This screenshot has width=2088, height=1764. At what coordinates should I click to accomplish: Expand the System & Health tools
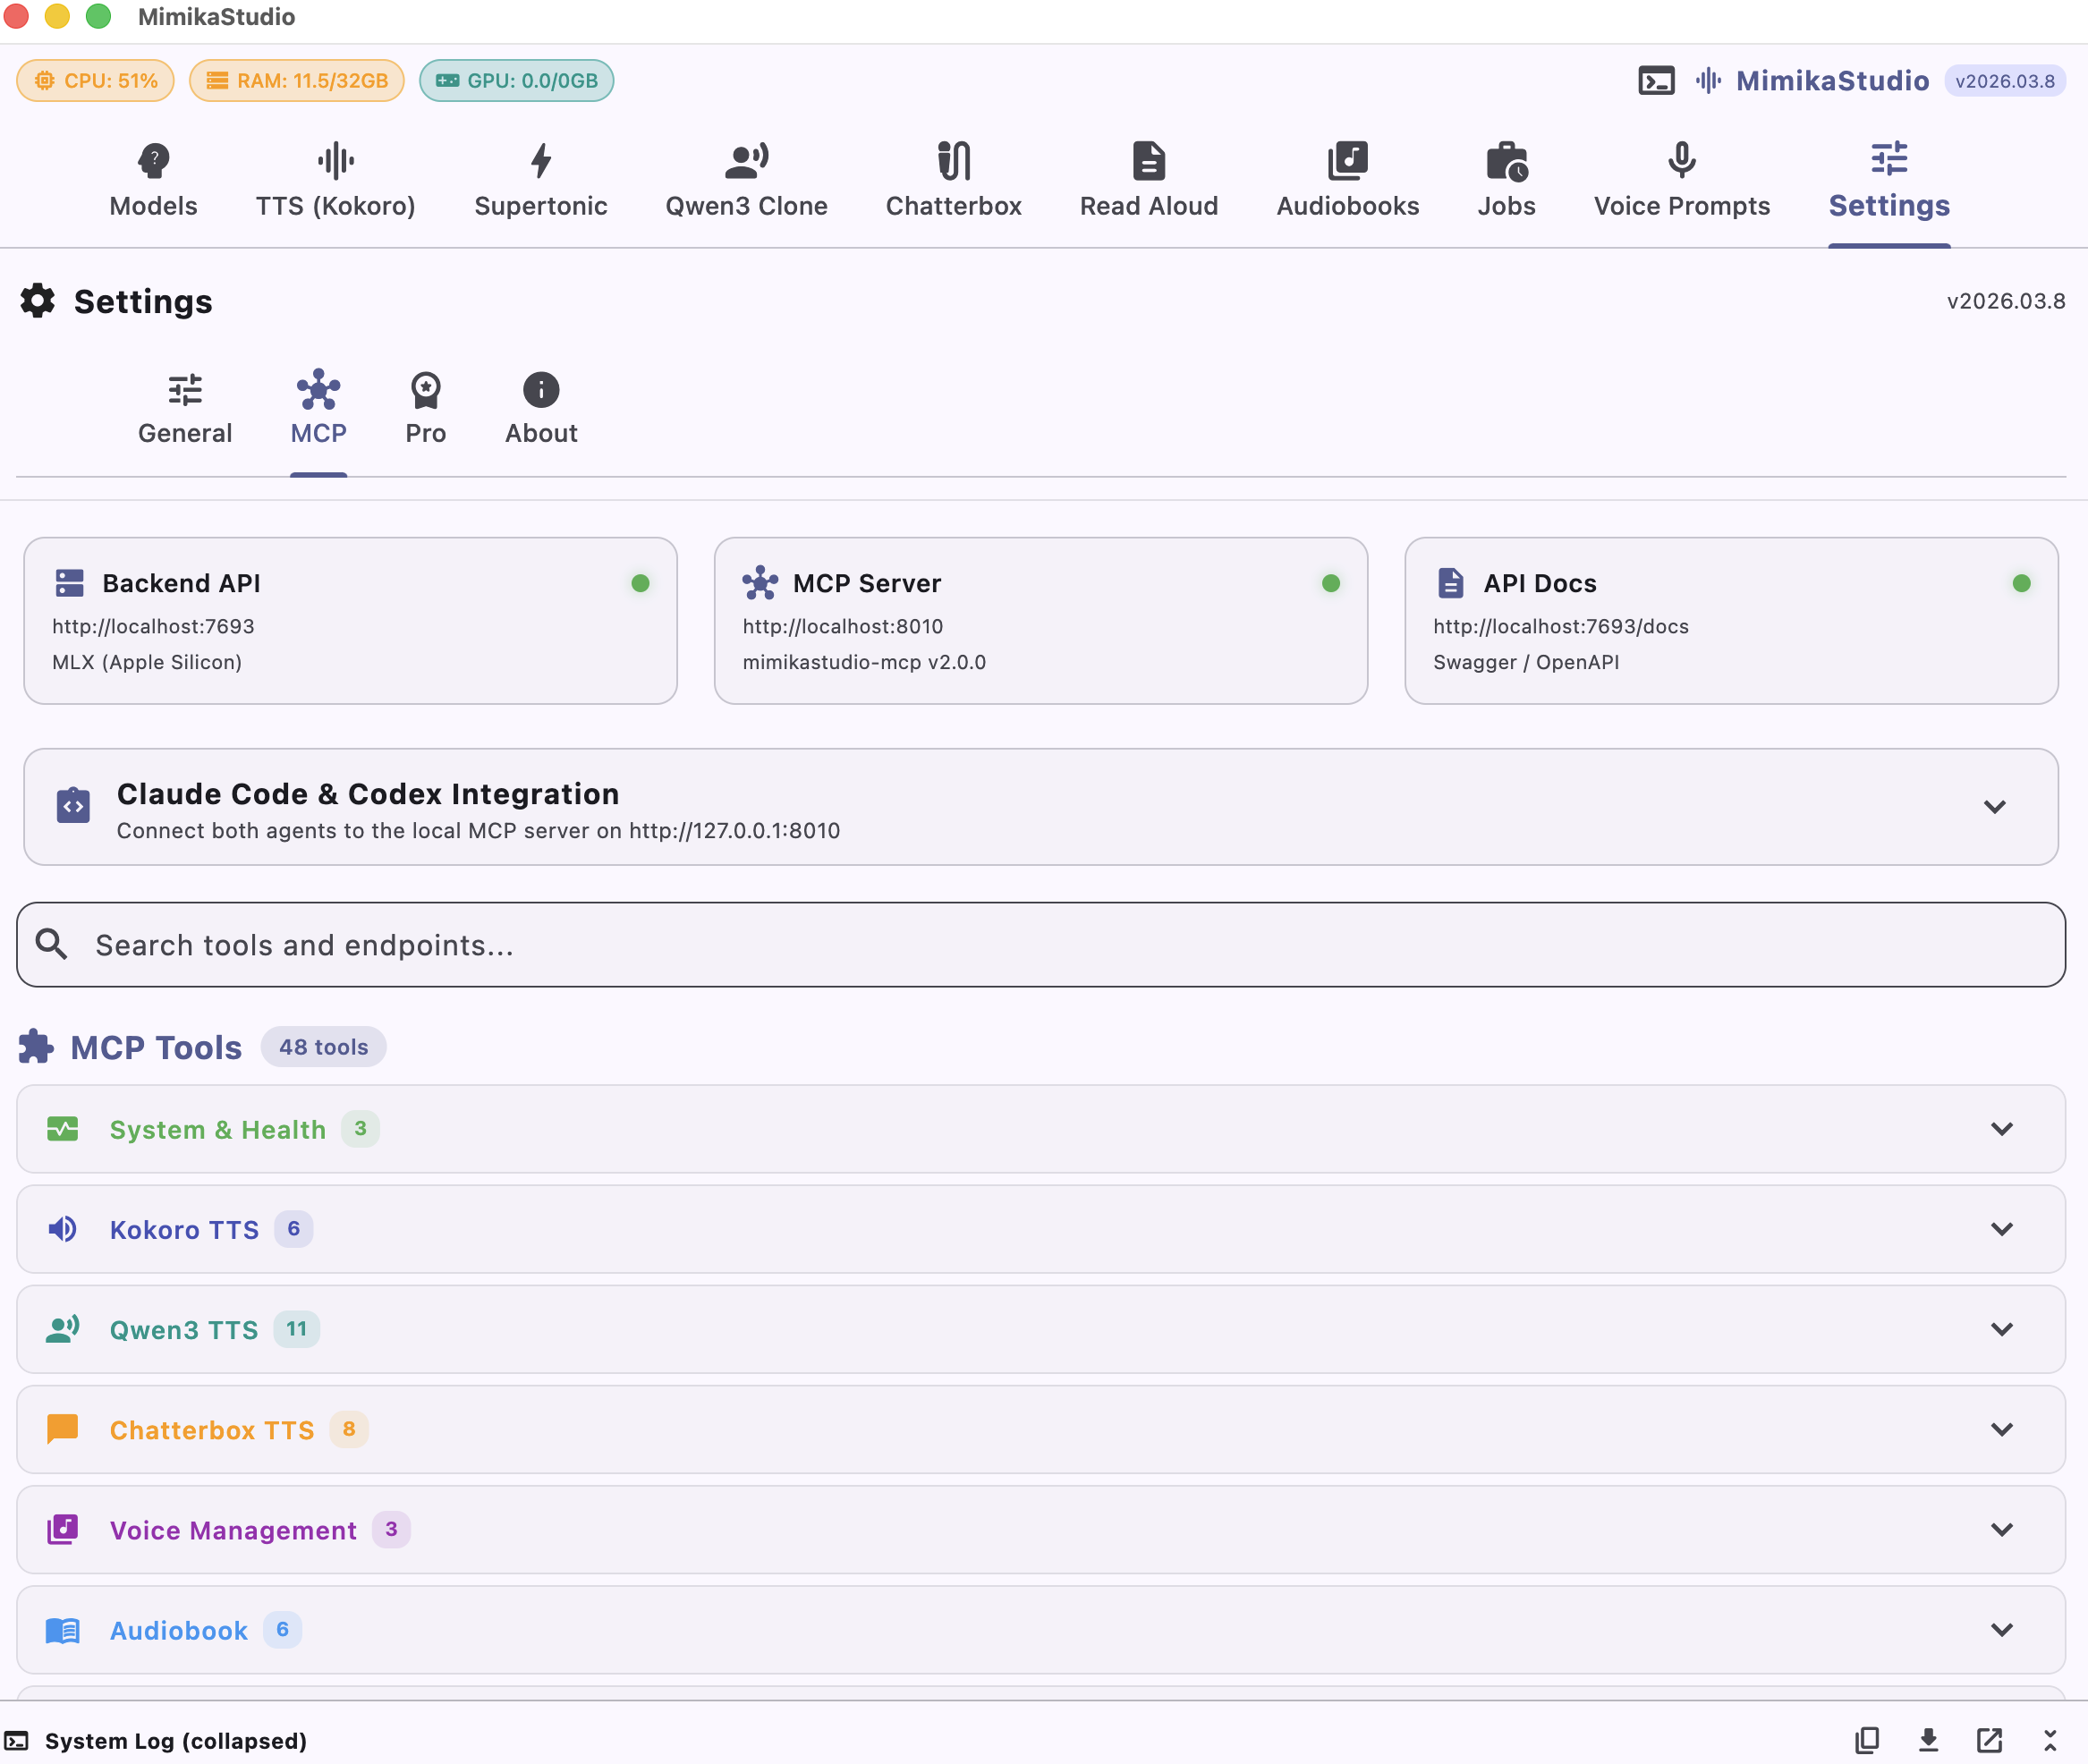pyautogui.click(x=2001, y=1129)
